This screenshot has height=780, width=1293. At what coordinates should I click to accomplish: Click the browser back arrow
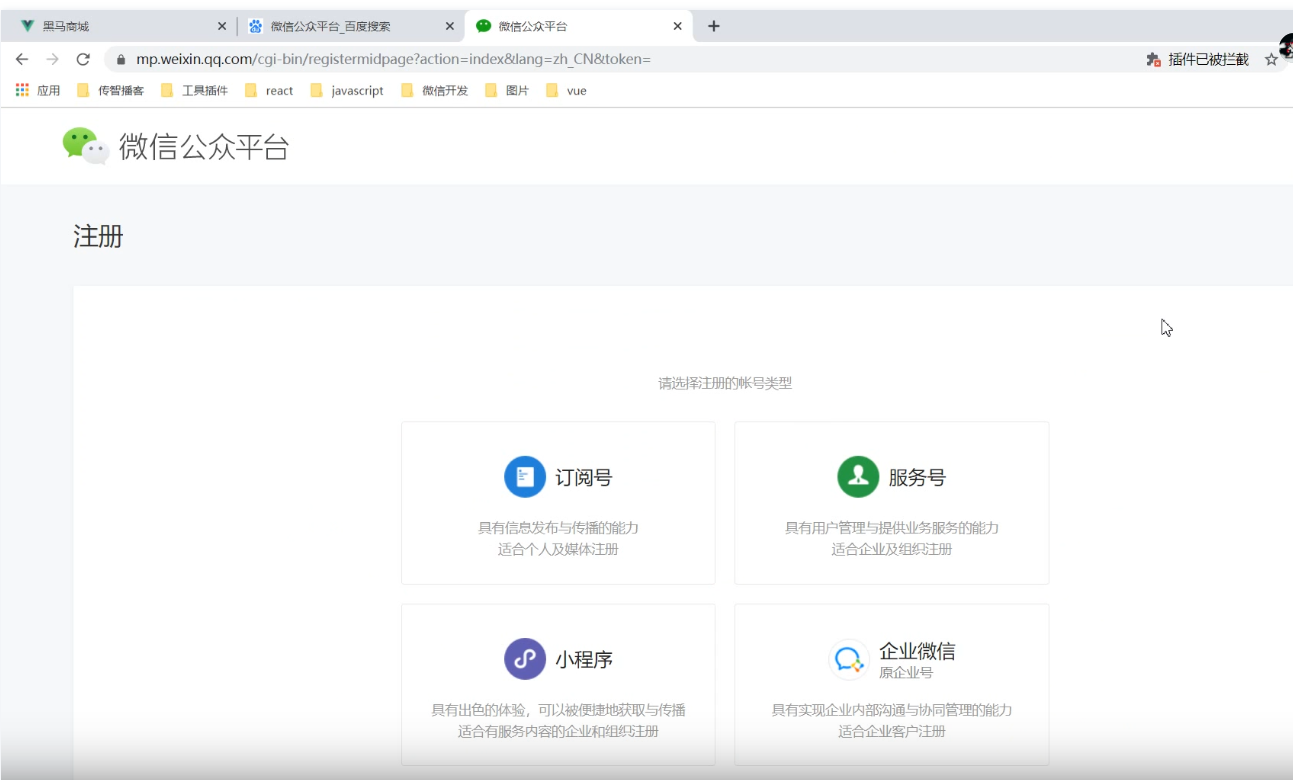[20, 59]
